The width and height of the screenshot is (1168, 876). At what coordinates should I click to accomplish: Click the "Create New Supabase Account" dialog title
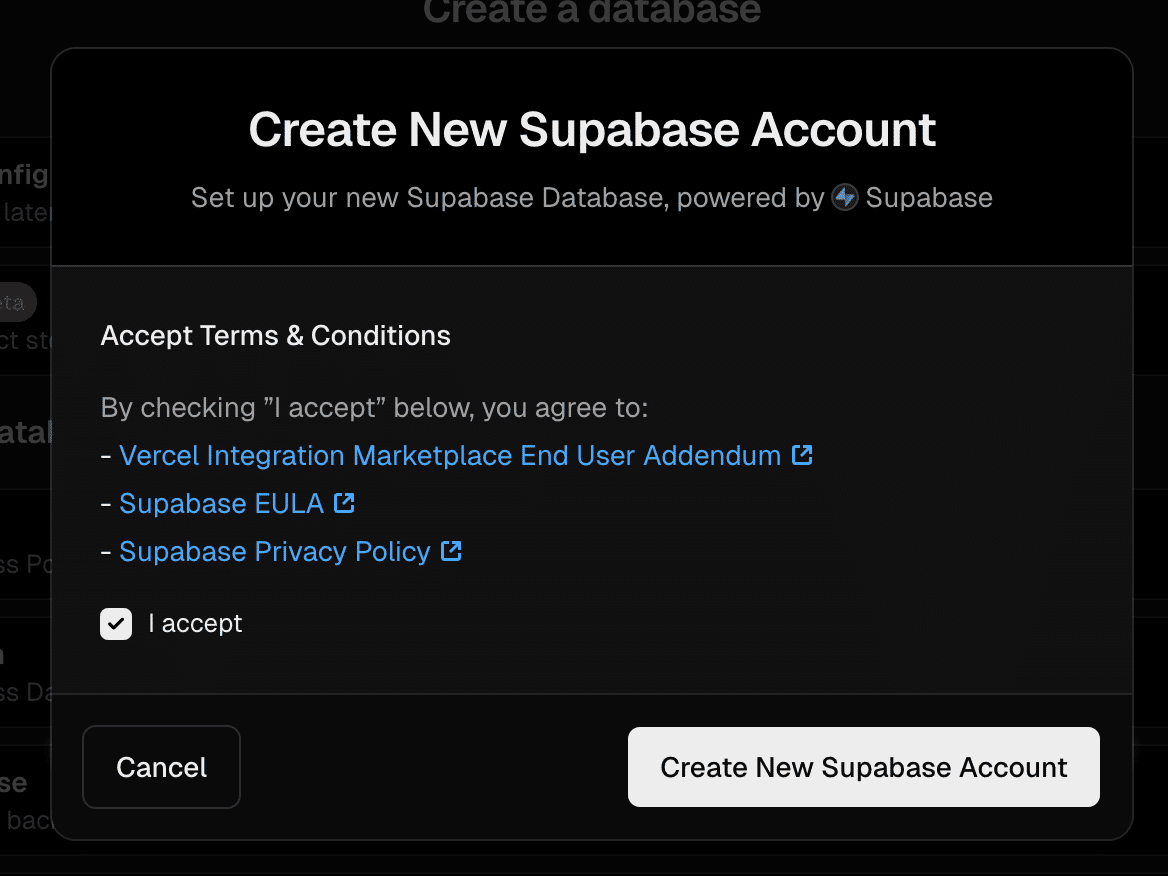pyautogui.click(x=592, y=131)
